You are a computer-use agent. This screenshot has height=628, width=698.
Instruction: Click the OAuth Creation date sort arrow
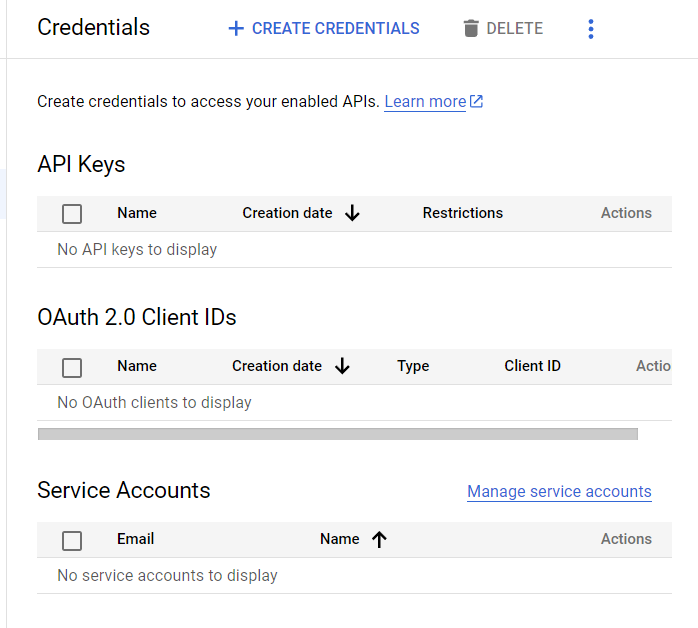click(x=342, y=366)
